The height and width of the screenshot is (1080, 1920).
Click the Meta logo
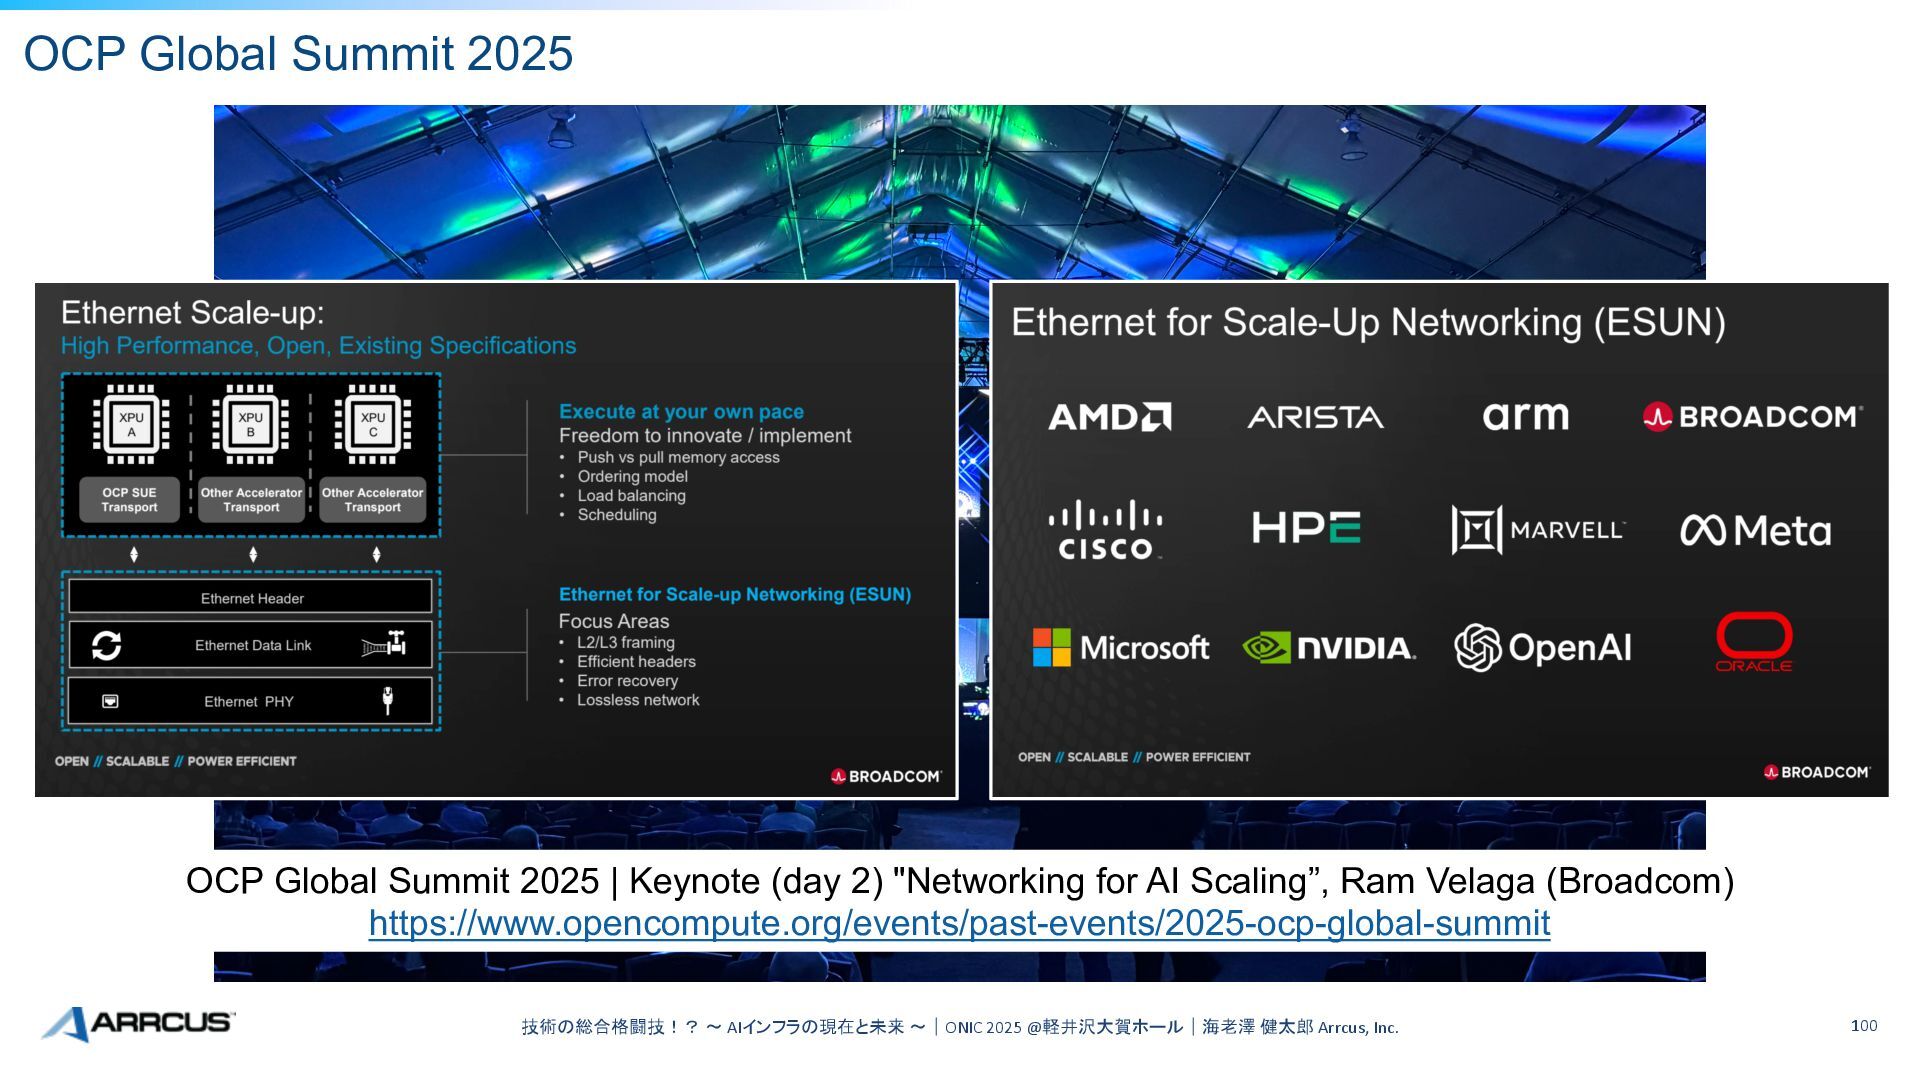pyautogui.click(x=1755, y=530)
